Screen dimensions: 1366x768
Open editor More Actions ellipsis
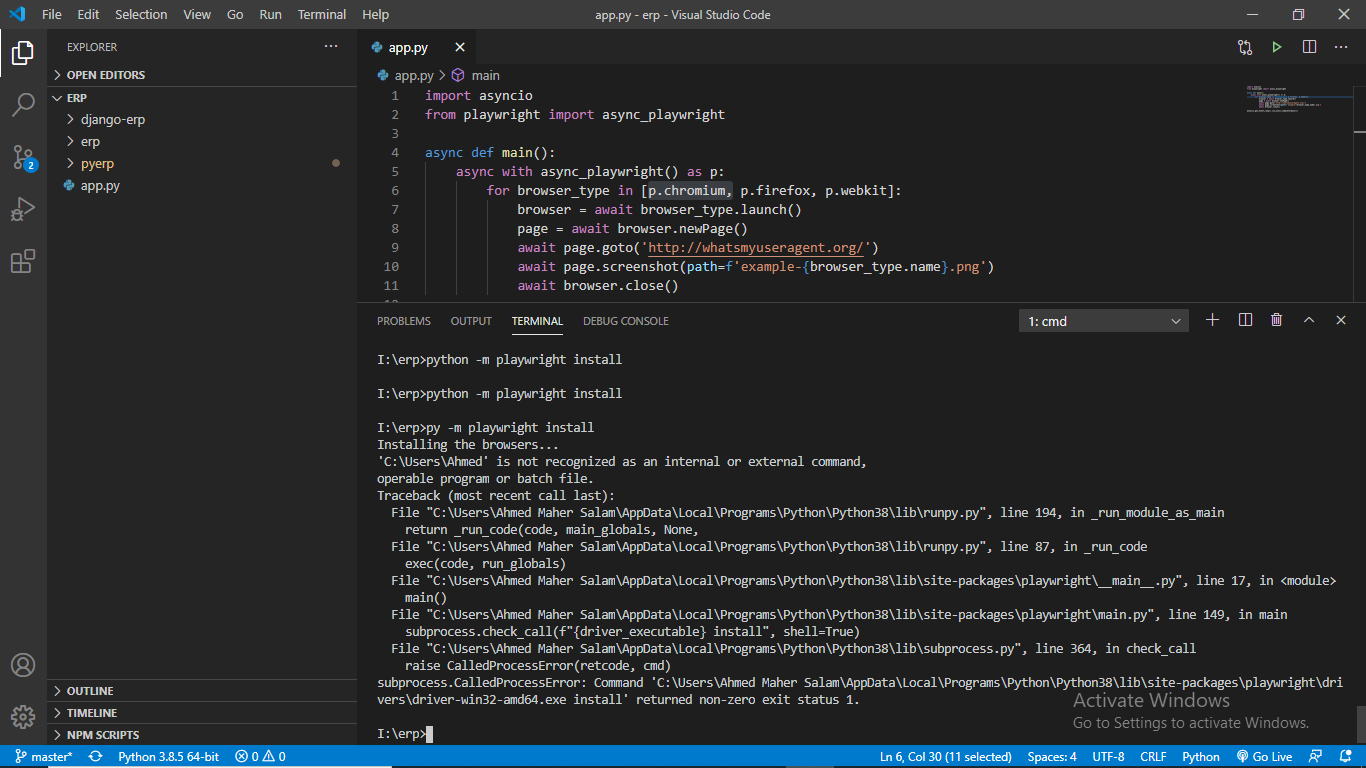(x=1341, y=47)
